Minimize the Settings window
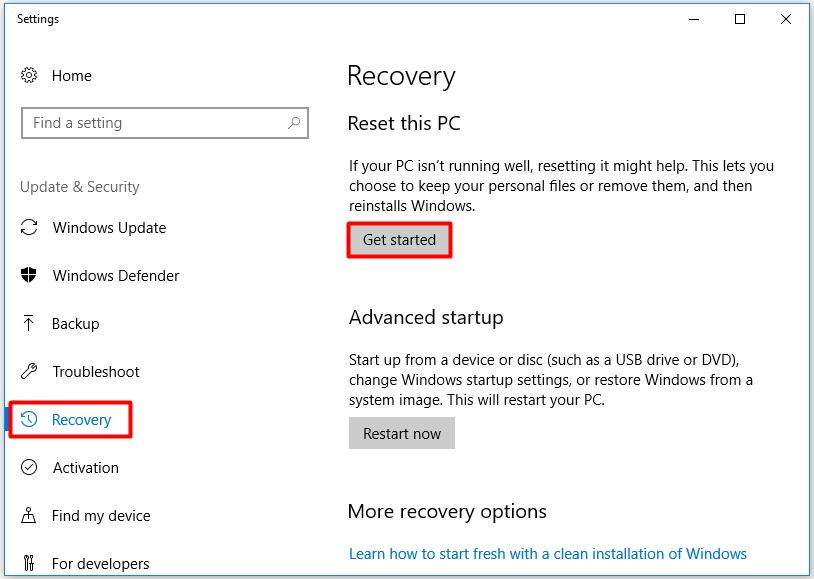The image size is (814, 579). click(694, 19)
